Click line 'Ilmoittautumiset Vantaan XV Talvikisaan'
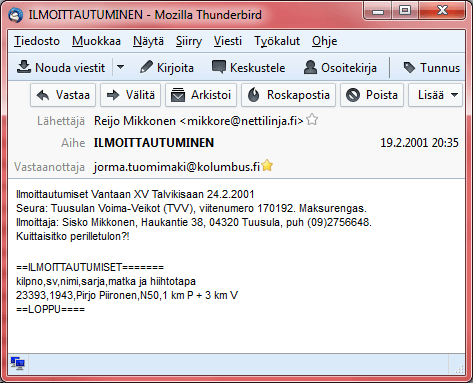 pyautogui.click(x=135, y=194)
